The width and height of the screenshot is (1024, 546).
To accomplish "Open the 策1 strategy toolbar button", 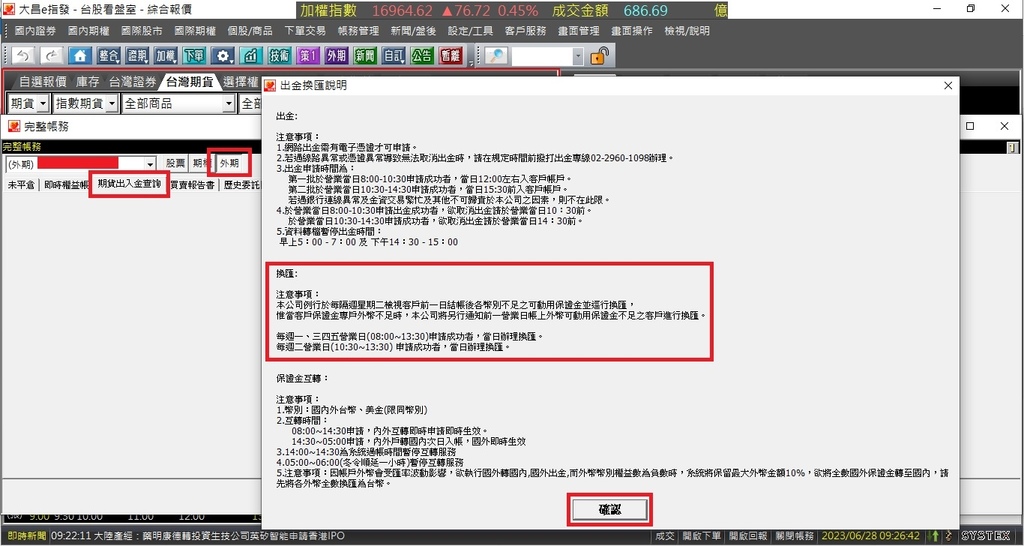I will tap(308, 56).
